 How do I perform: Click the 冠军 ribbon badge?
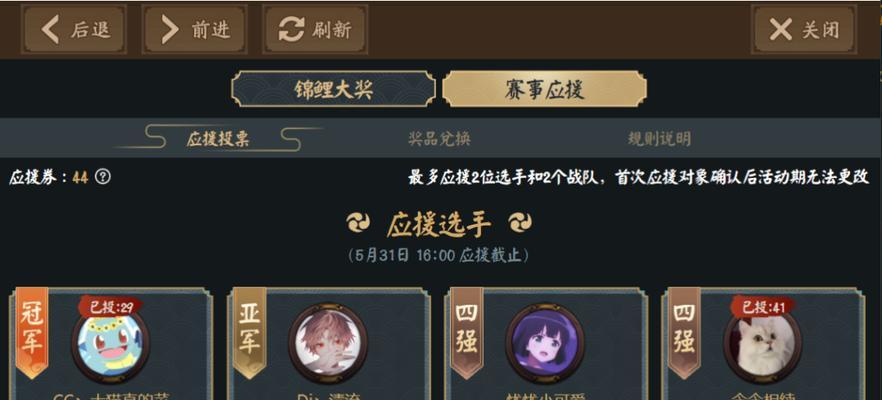(32, 332)
